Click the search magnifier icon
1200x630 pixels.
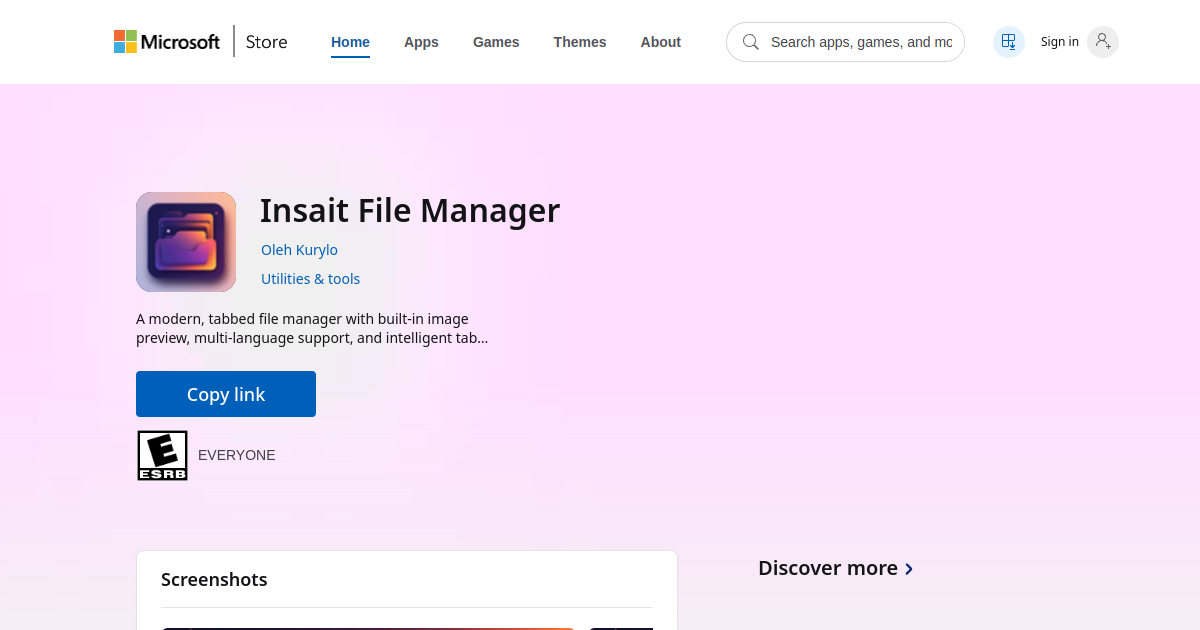pyautogui.click(x=751, y=42)
